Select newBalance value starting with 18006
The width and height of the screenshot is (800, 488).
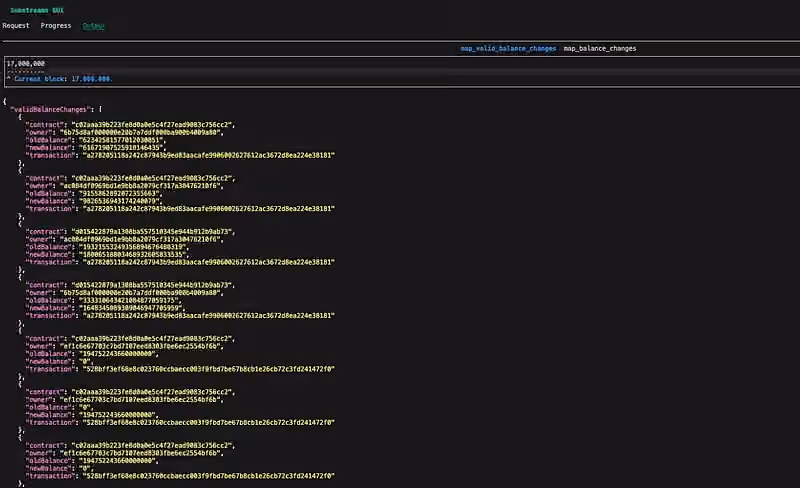[x=132, y=255]
